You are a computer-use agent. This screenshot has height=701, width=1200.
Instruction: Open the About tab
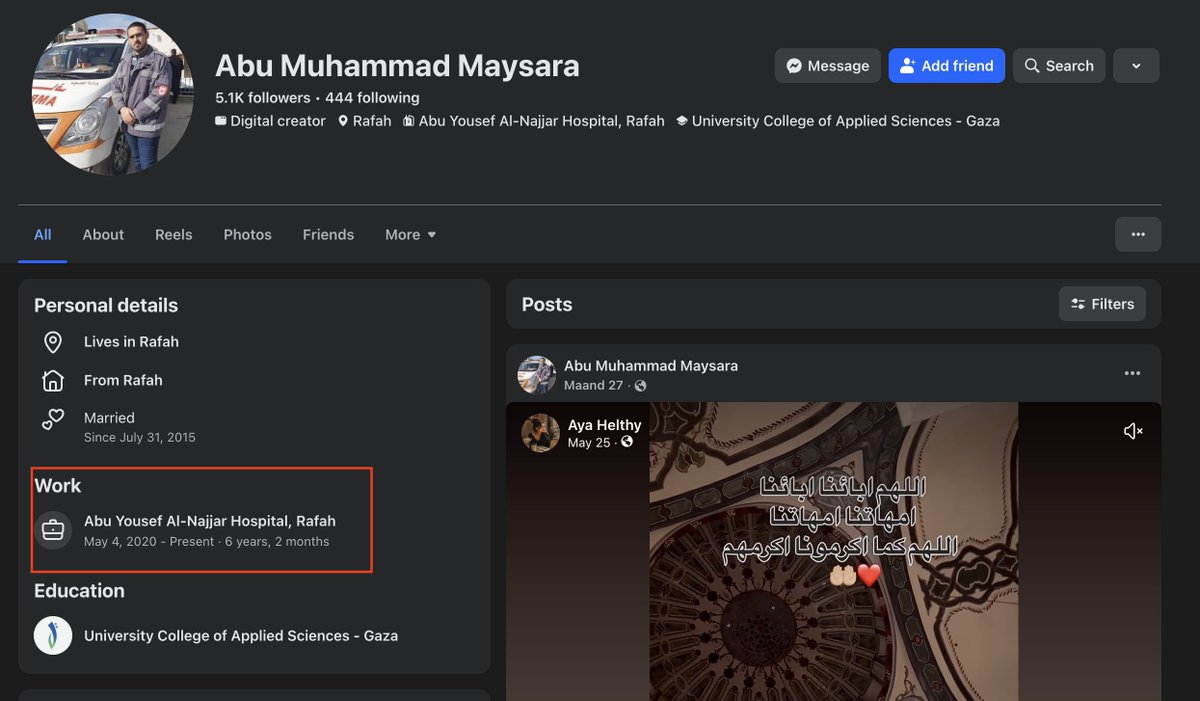tap(103, 235)
